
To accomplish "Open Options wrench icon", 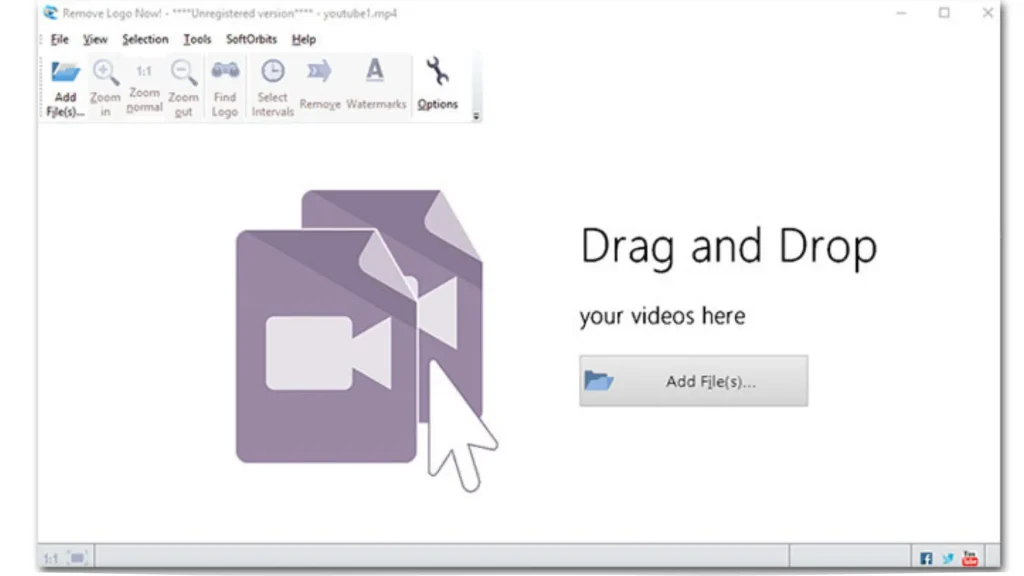I will [437, 72].
